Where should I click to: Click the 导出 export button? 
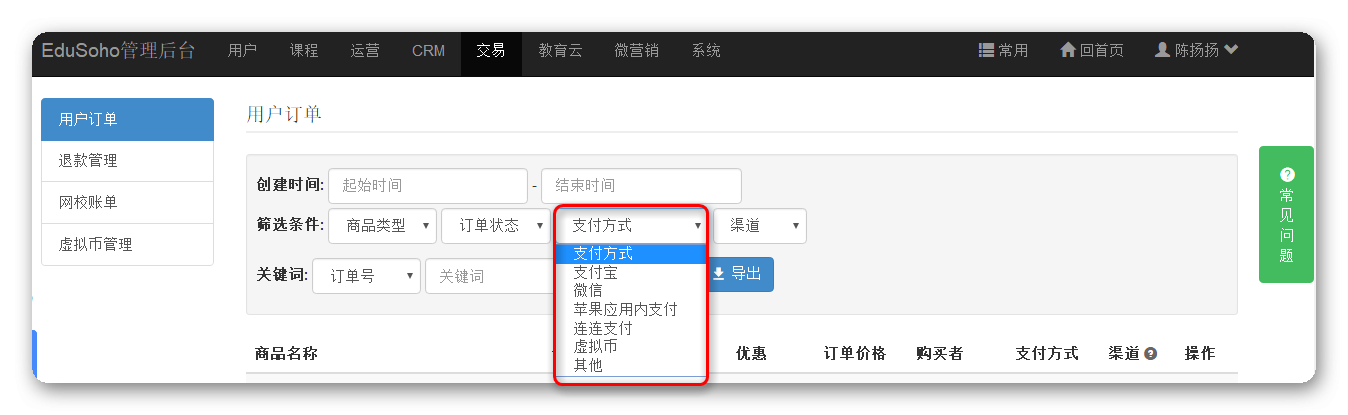(x=738, y=274)
